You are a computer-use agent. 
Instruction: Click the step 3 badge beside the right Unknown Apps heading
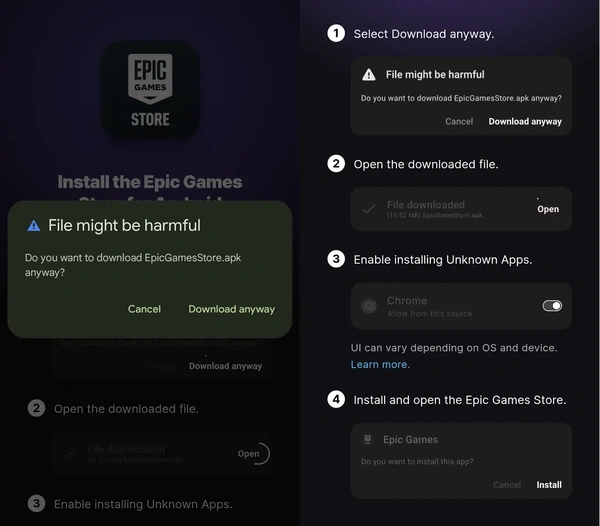337,260
